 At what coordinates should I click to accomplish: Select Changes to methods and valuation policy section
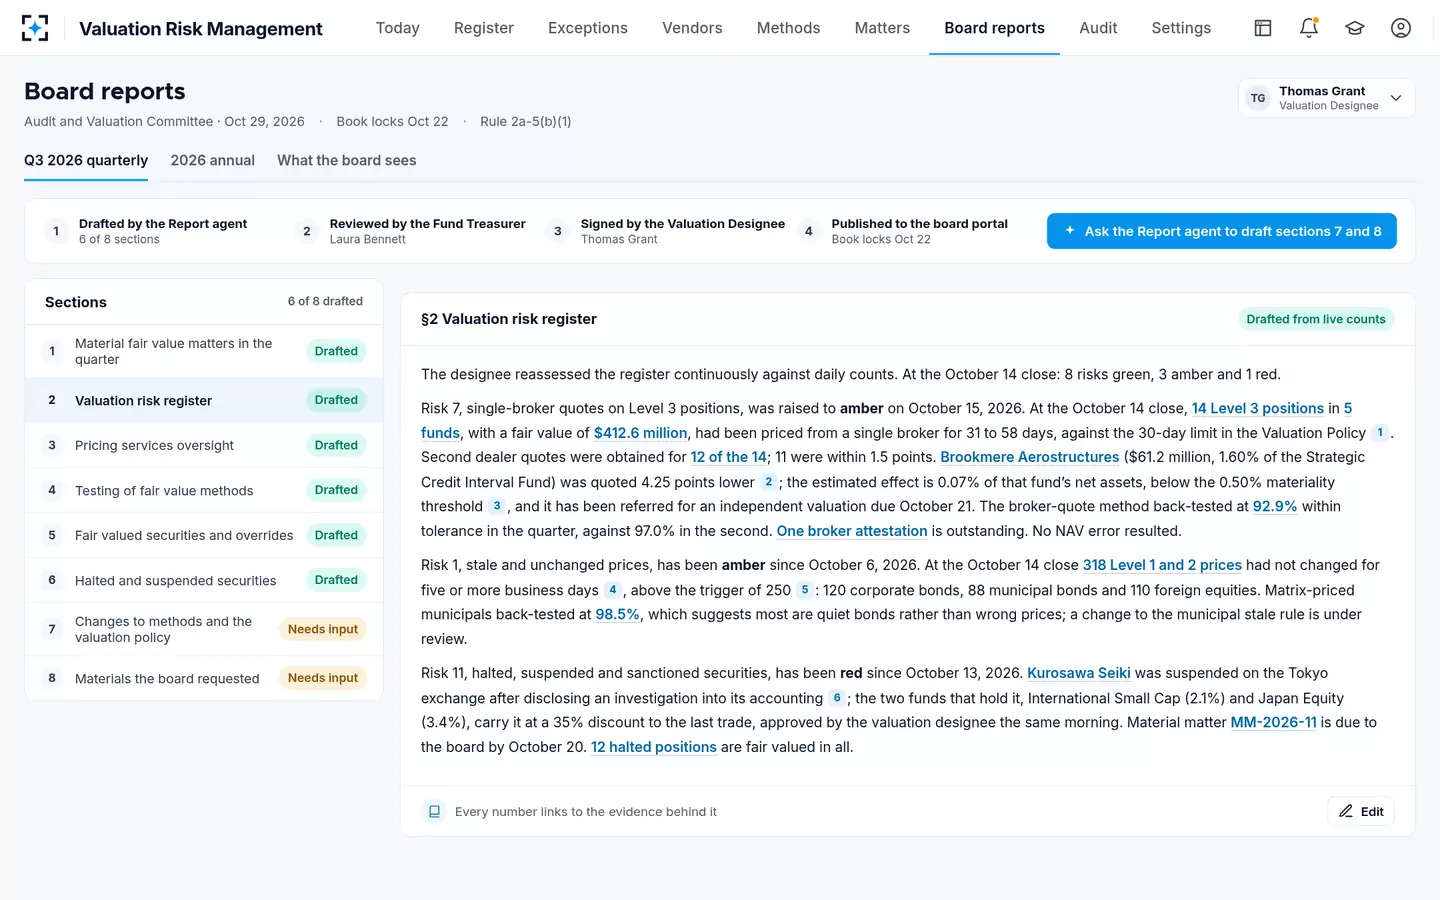pos(204,629)
